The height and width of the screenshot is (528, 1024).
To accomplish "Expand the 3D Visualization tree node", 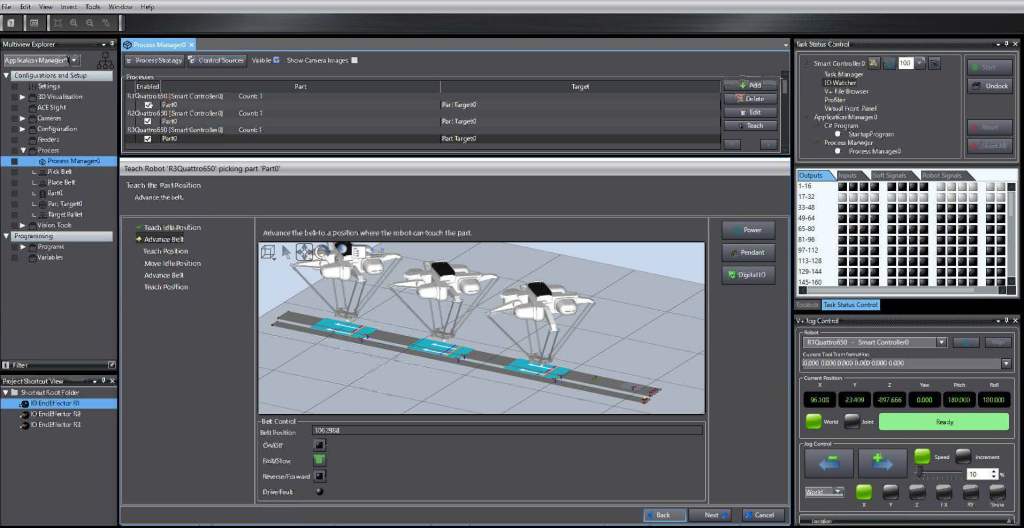I will pyautogui.click(x=23, y=97).
